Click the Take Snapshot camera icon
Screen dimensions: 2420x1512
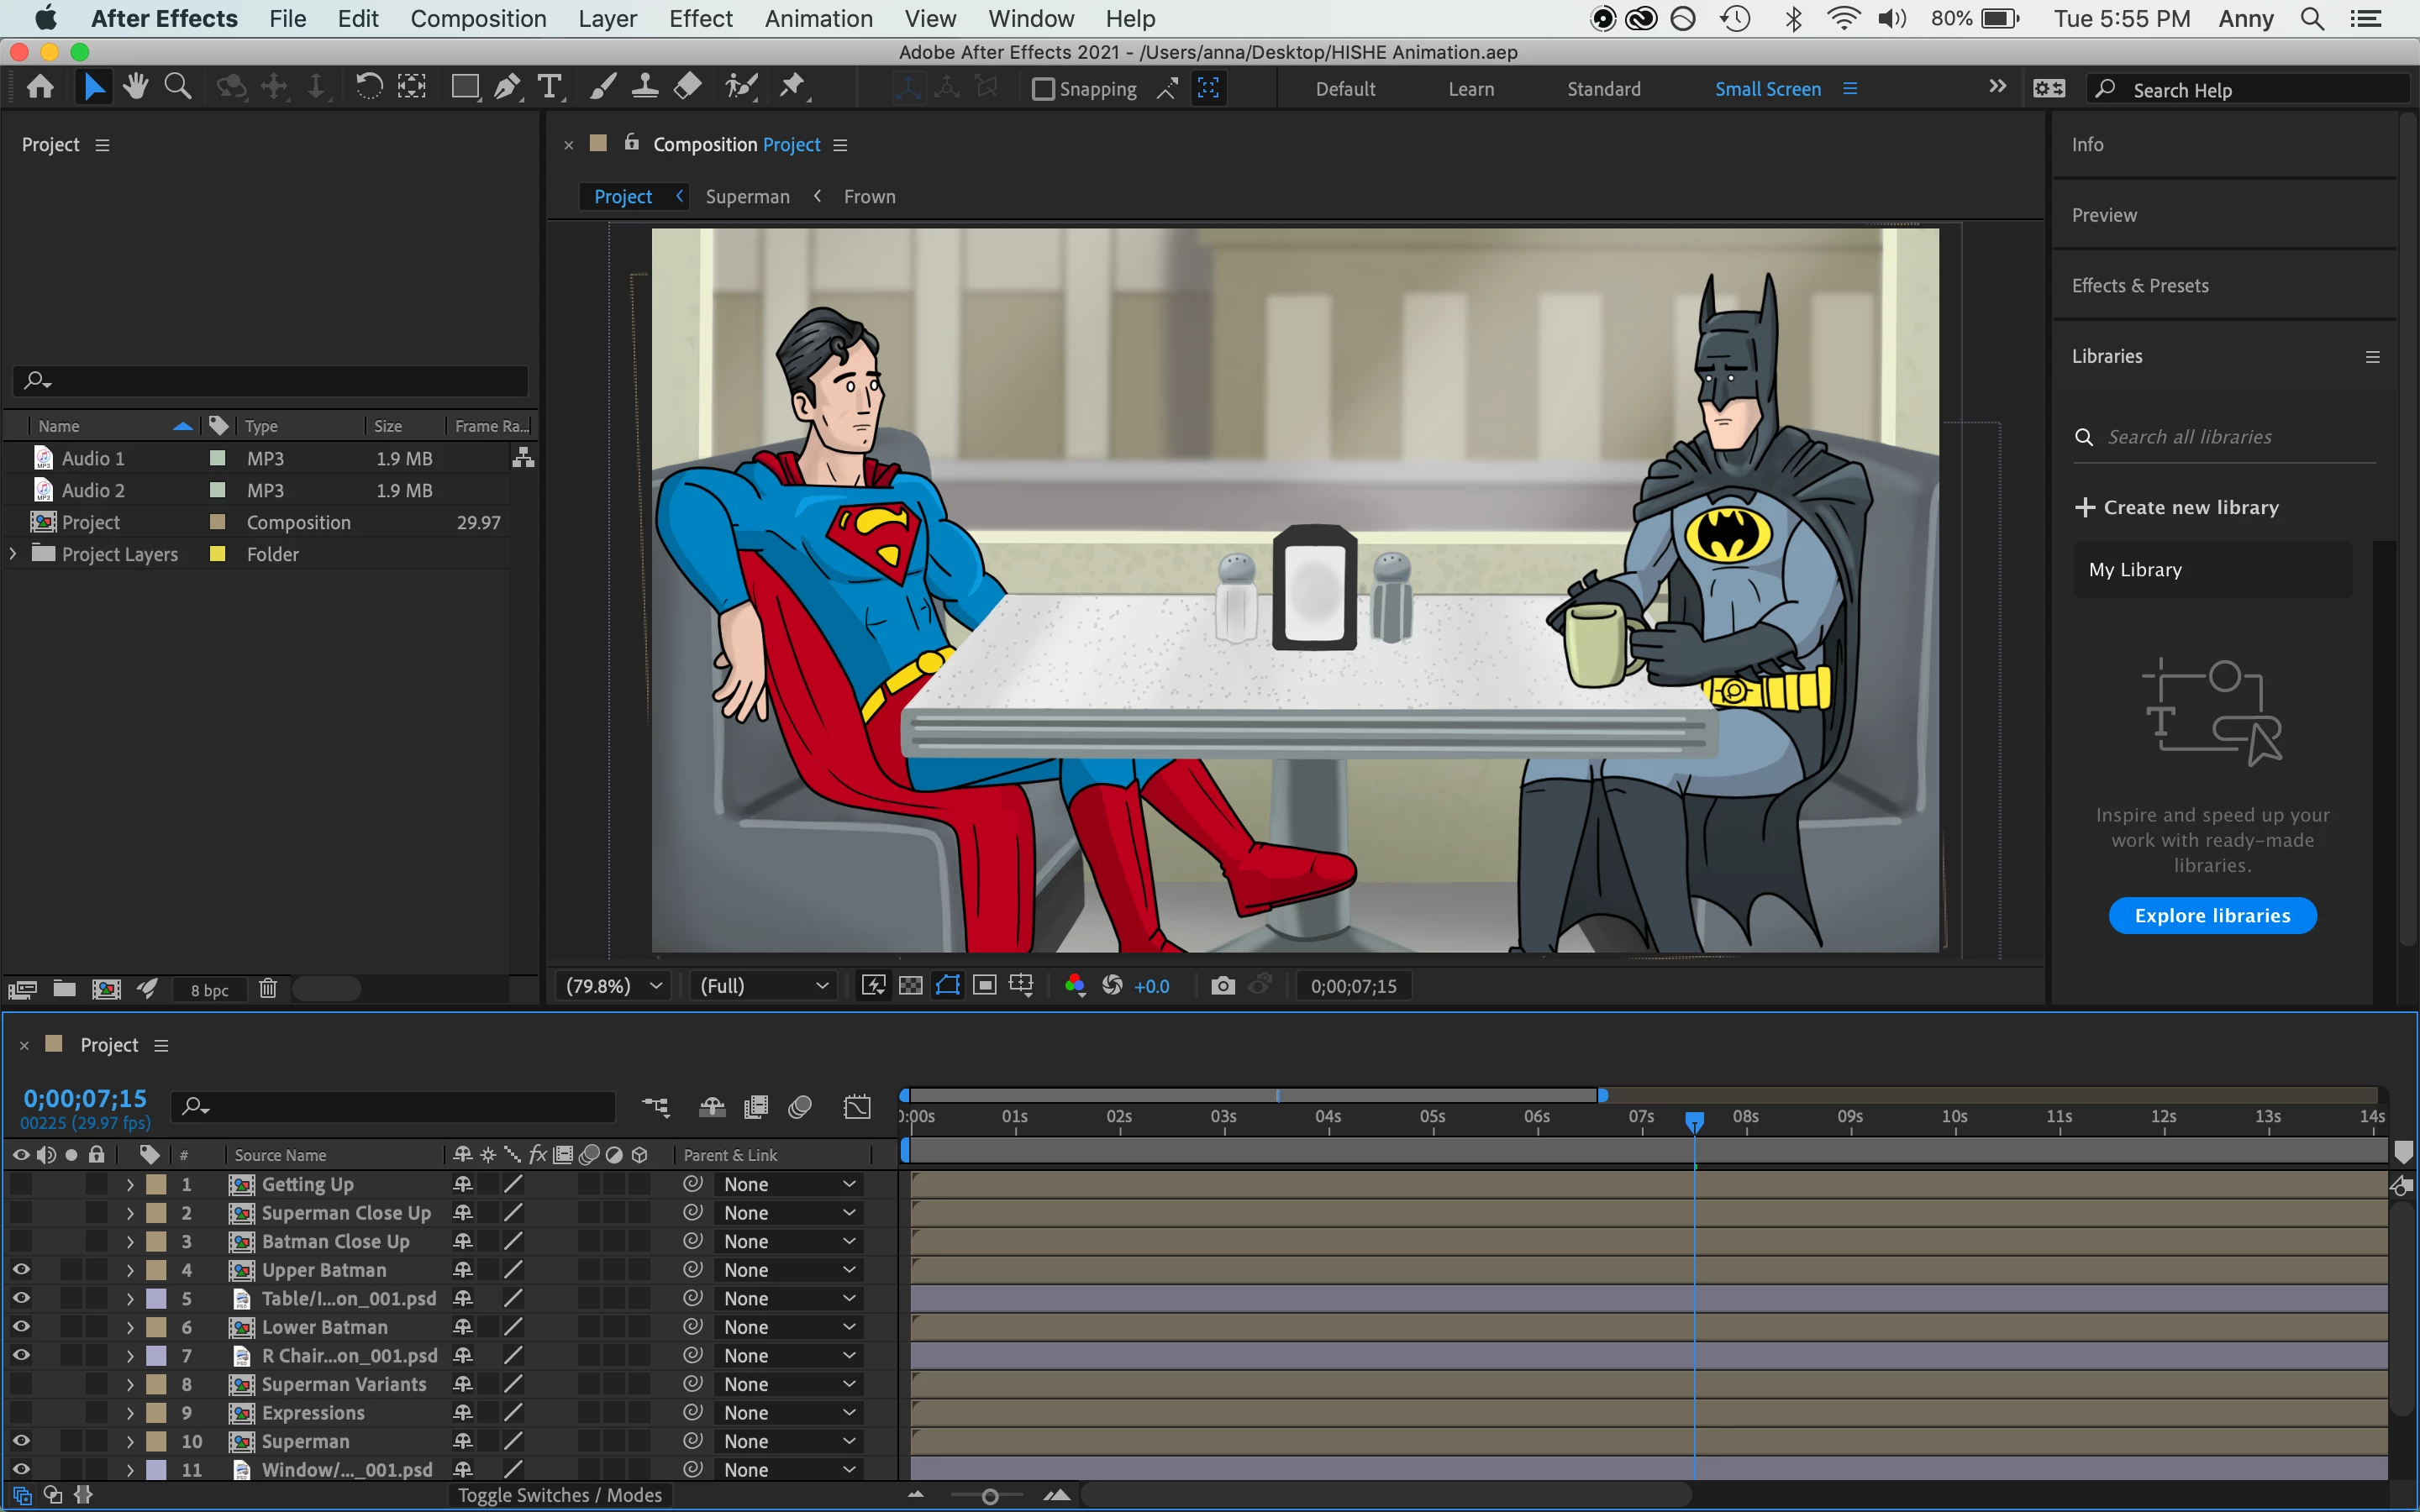click(1222, 986)
